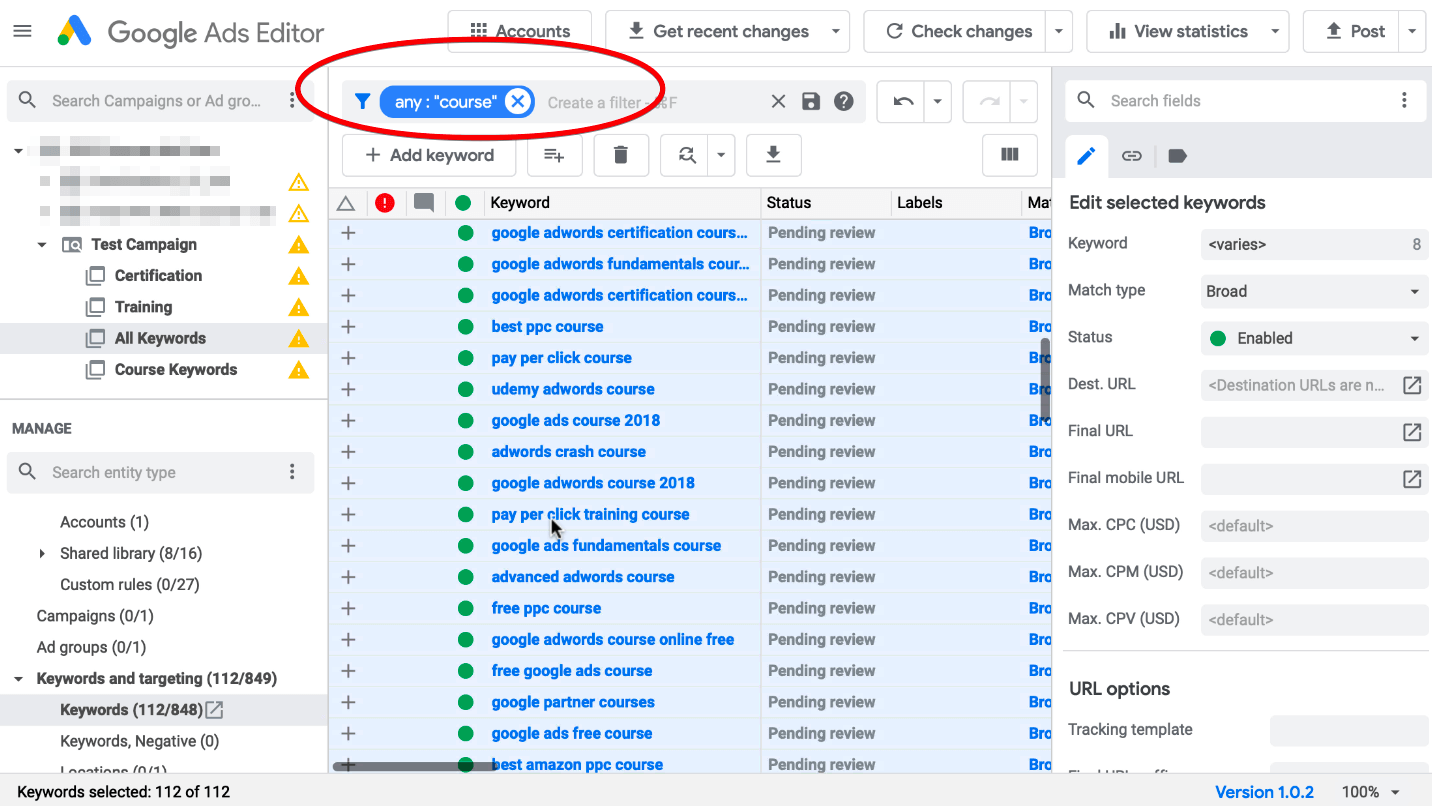
Task: Click the Accounts button
Action: [x=520, y=31]
